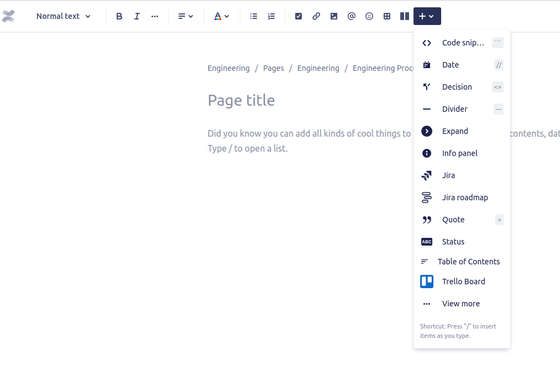
Task: Open the emoji picker
Action: point(369,16)
